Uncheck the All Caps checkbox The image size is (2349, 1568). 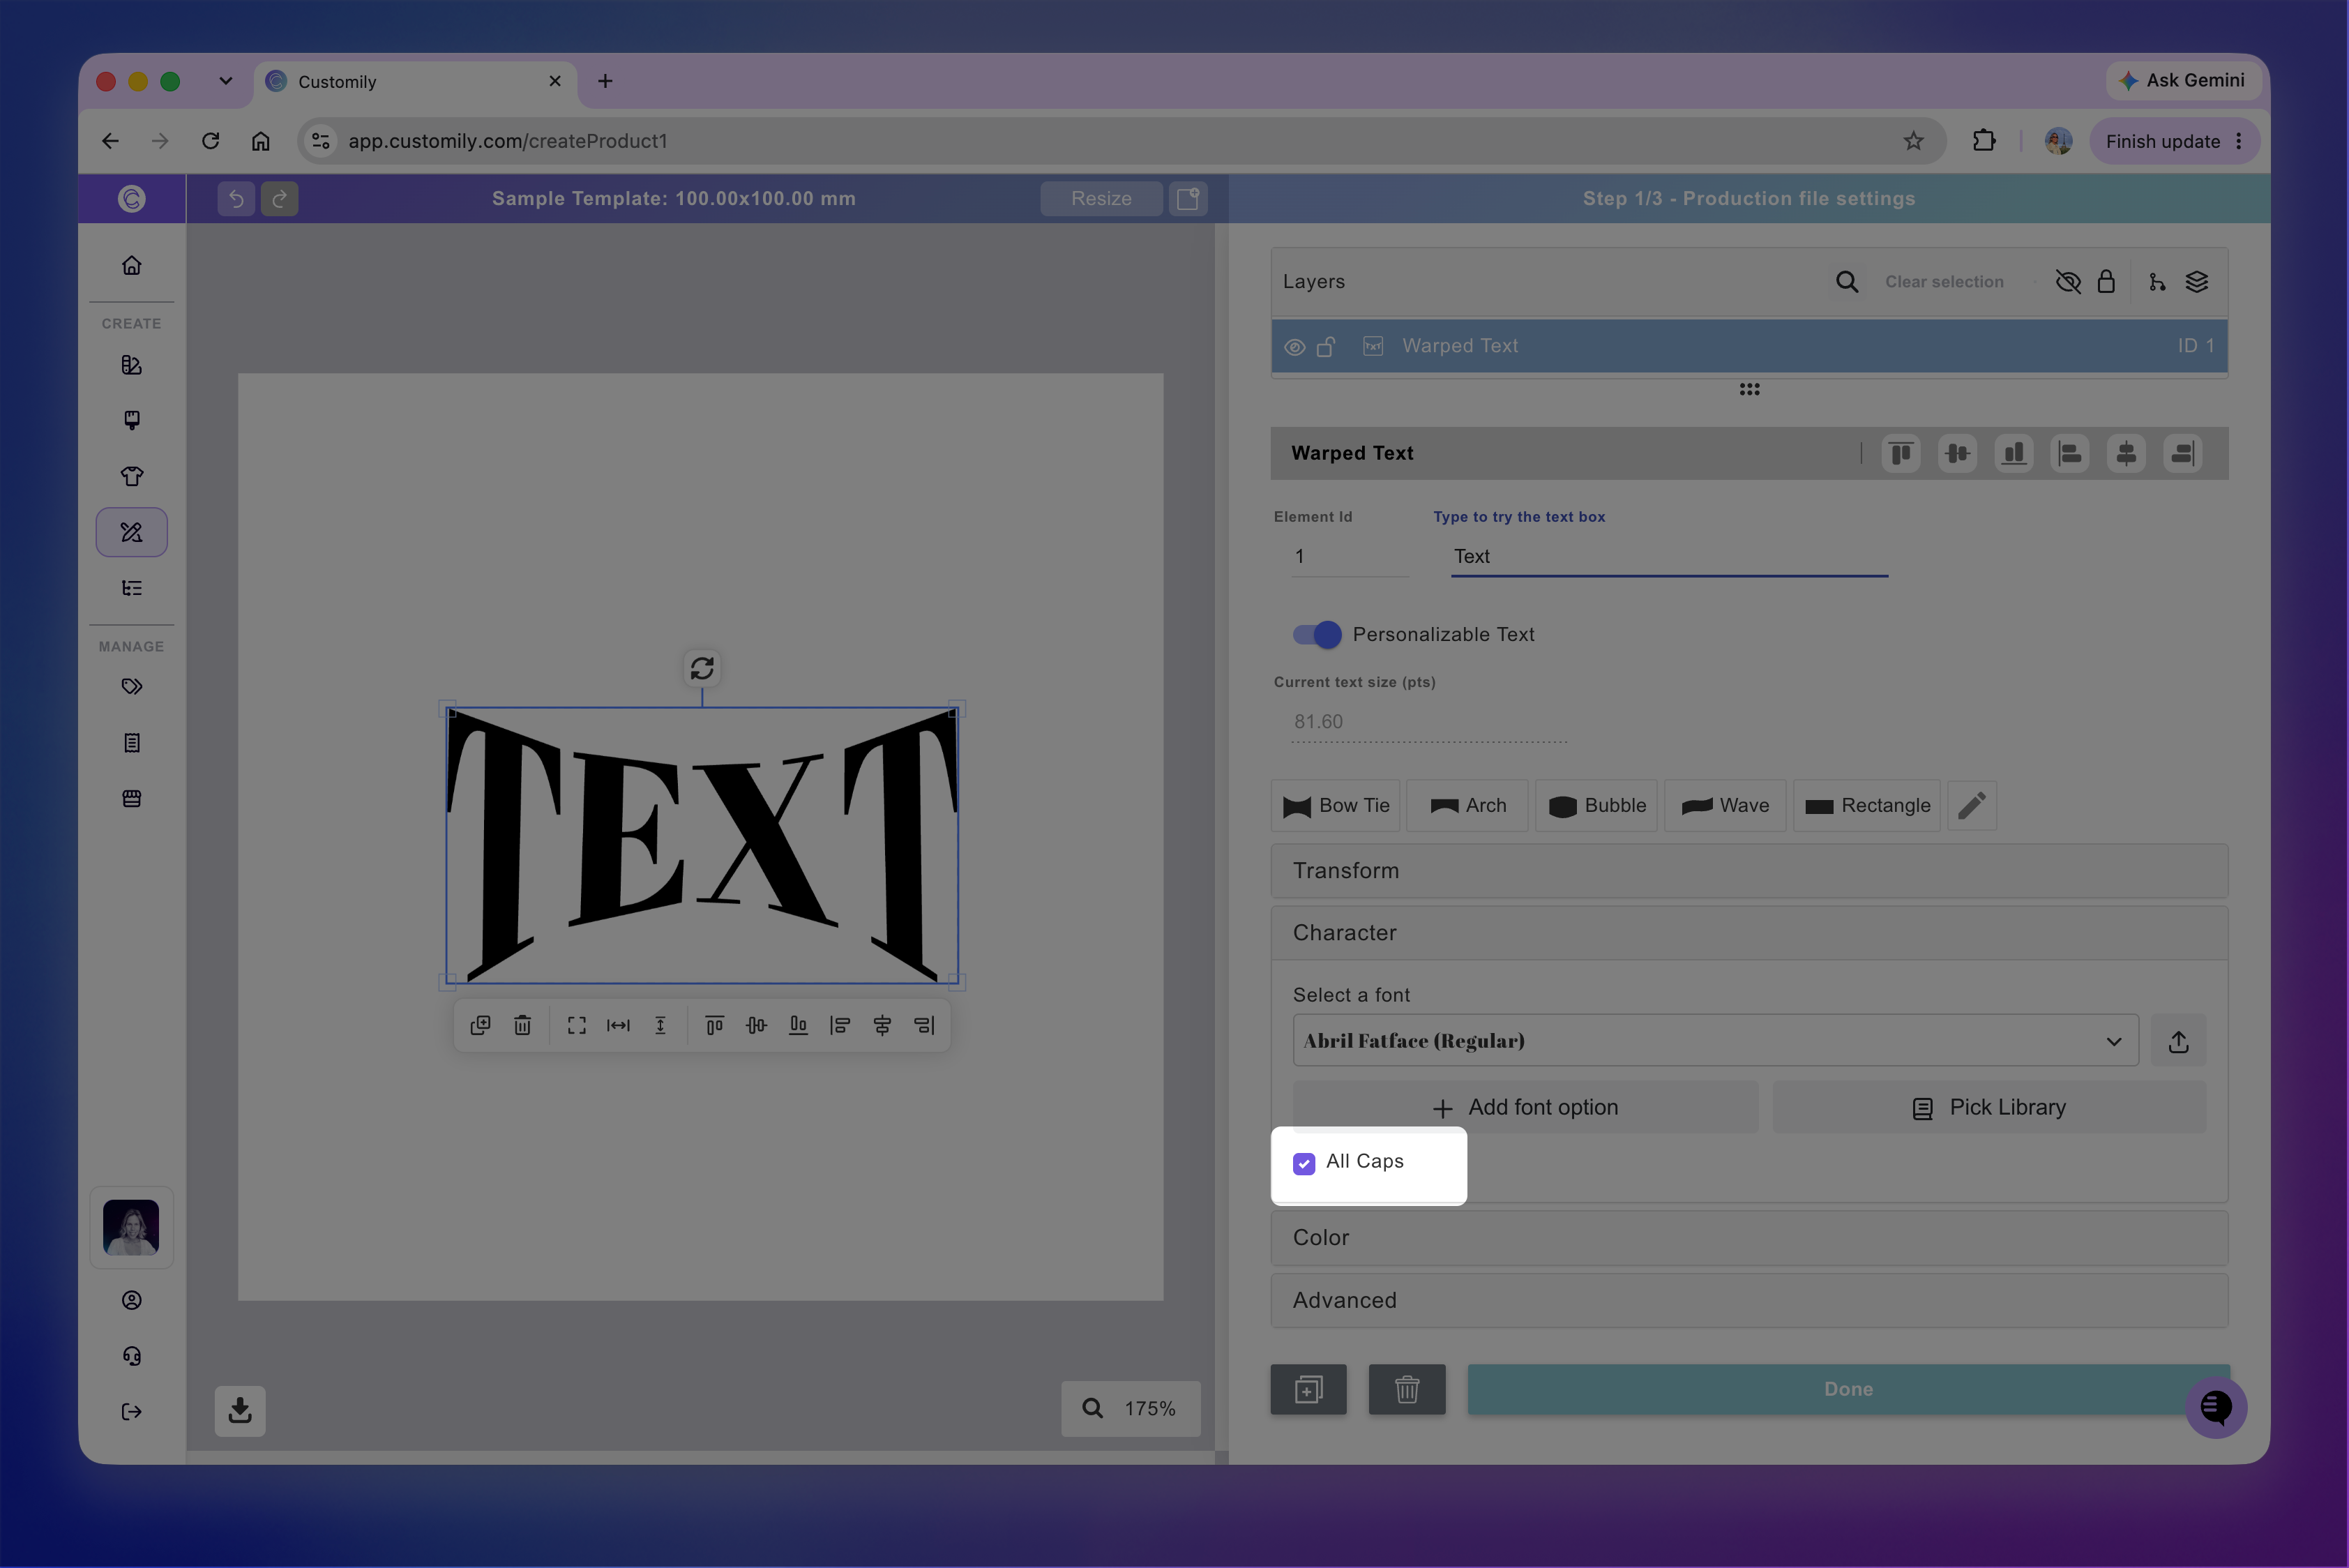[x=1304, y=1163]
